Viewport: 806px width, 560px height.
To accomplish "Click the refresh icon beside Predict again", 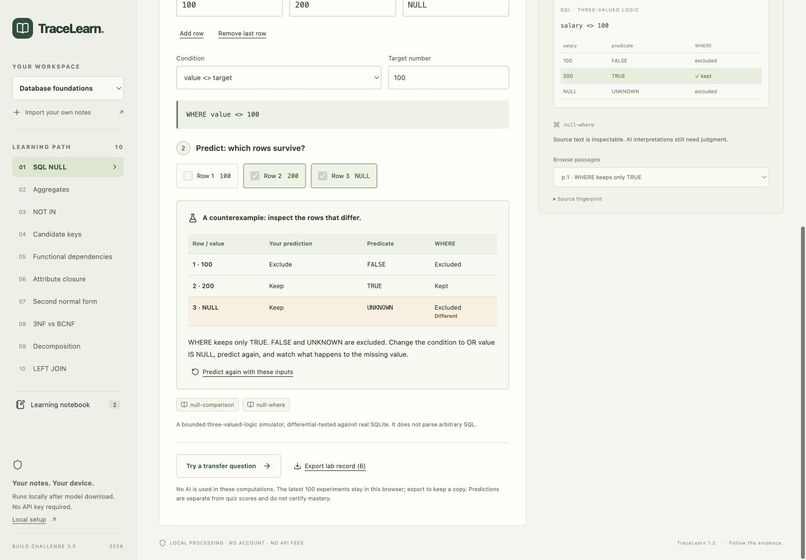I will pos(195,372).
